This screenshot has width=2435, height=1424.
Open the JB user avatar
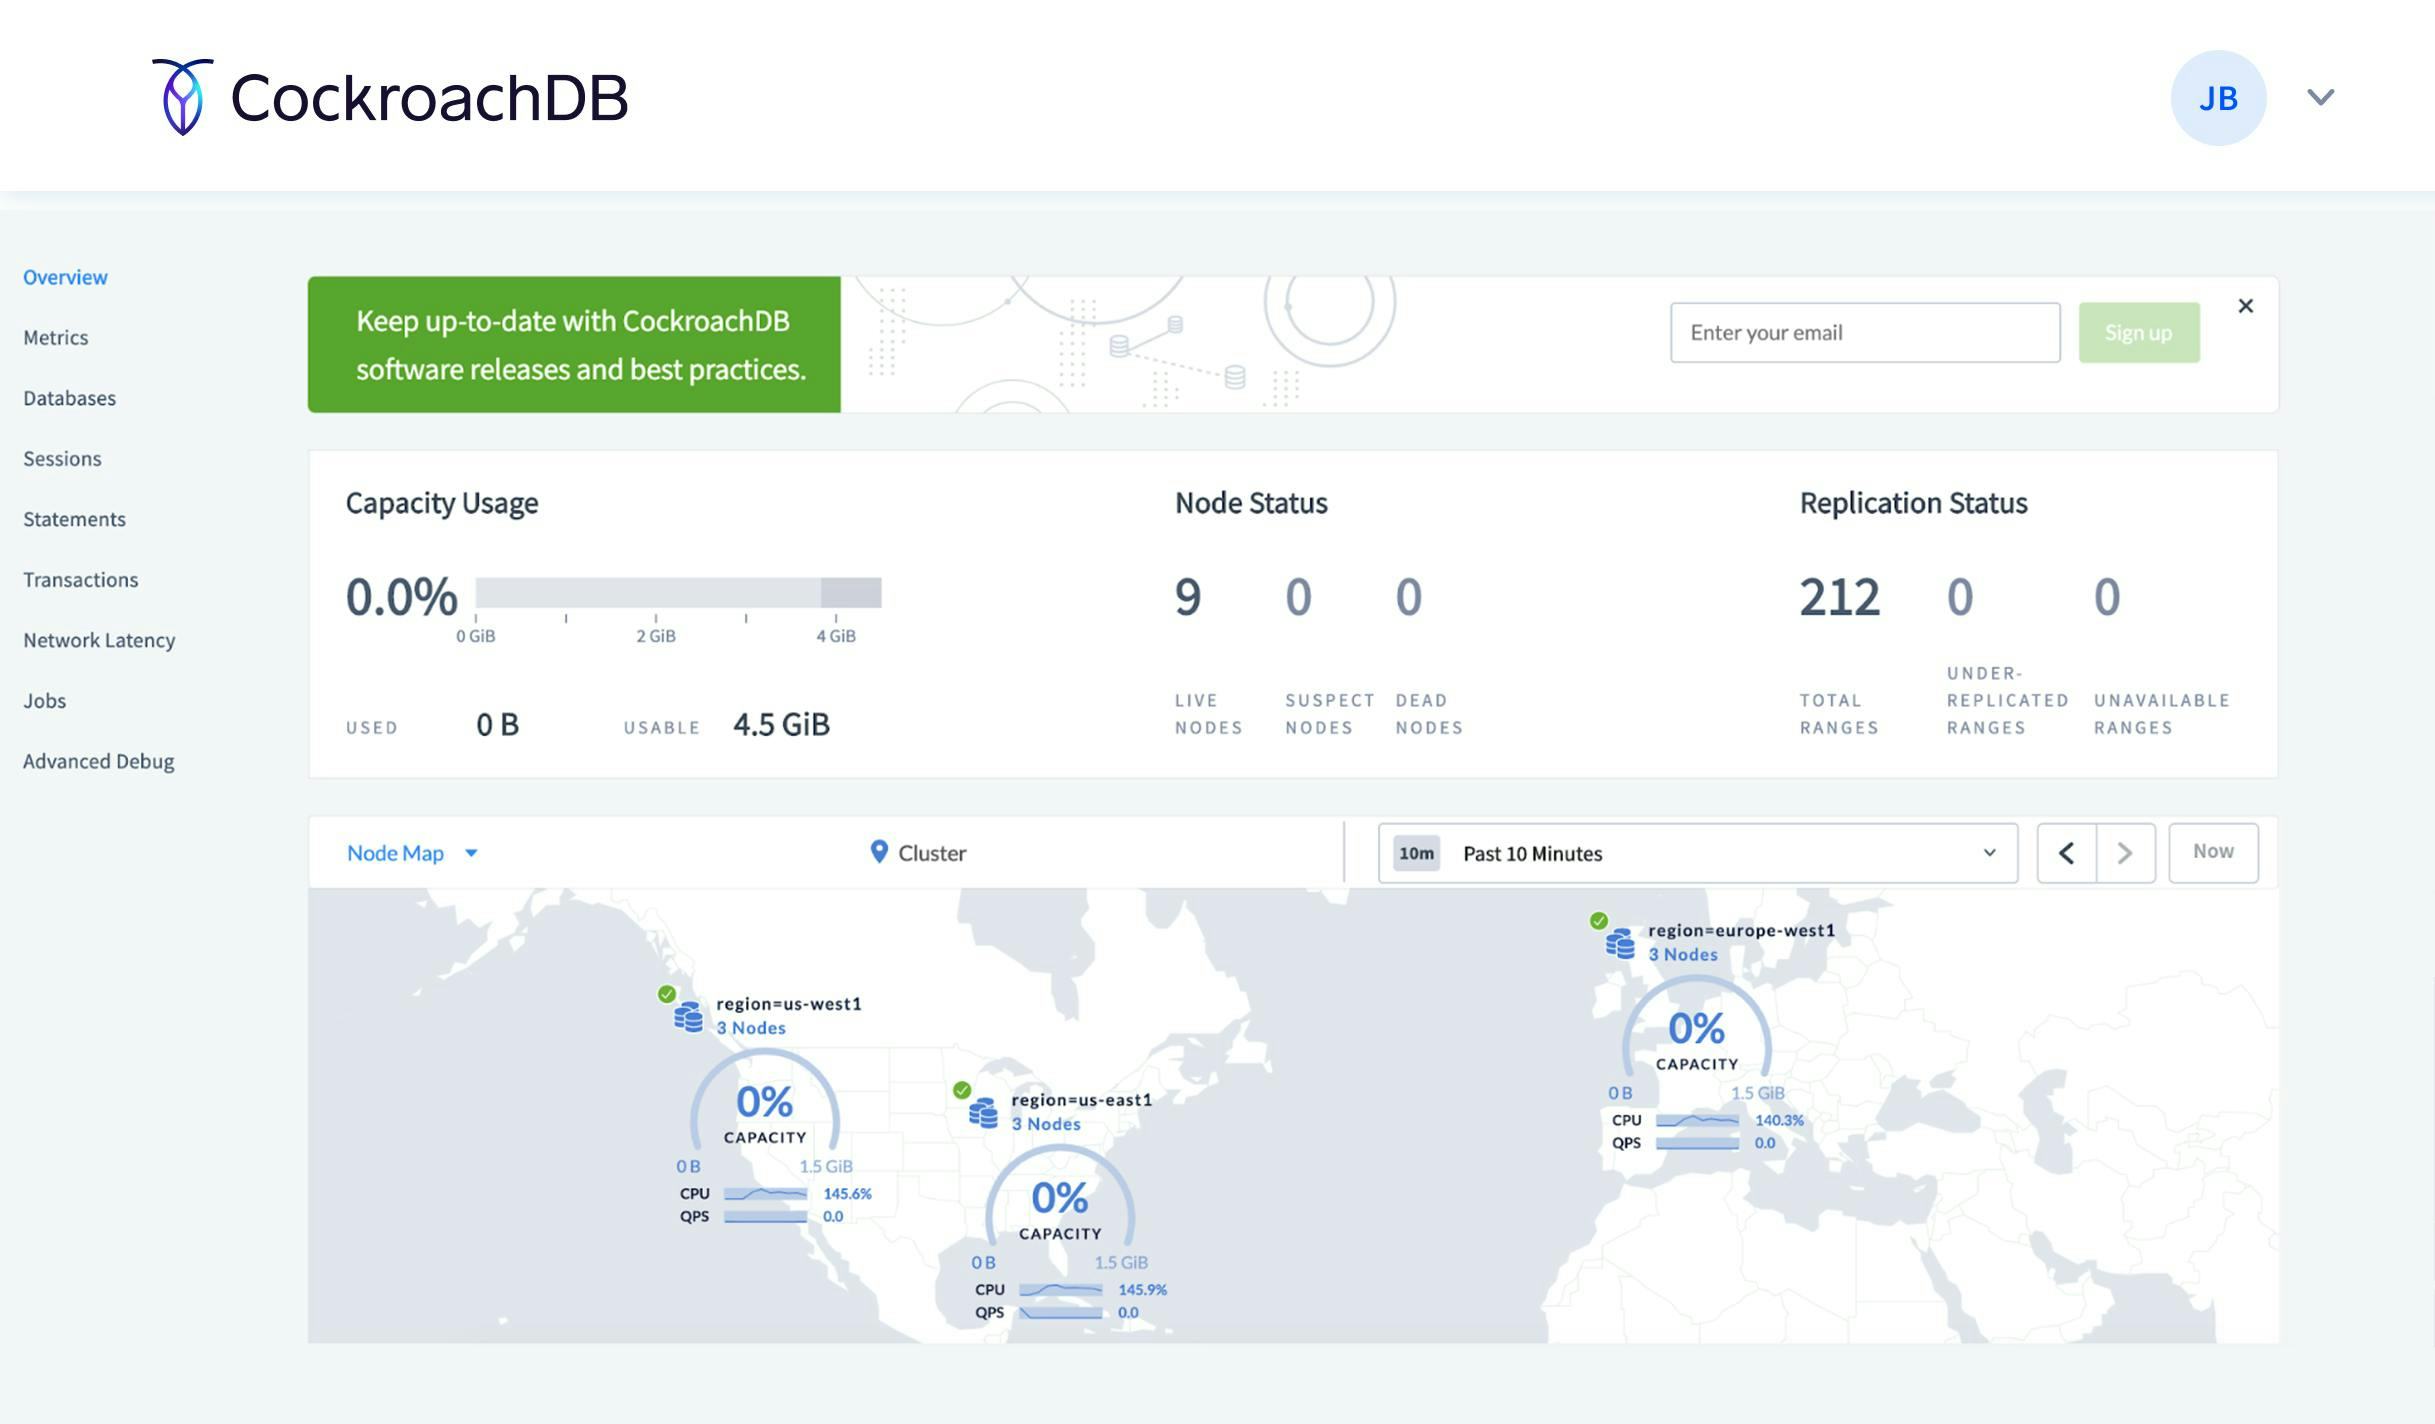coord(2218,96)
